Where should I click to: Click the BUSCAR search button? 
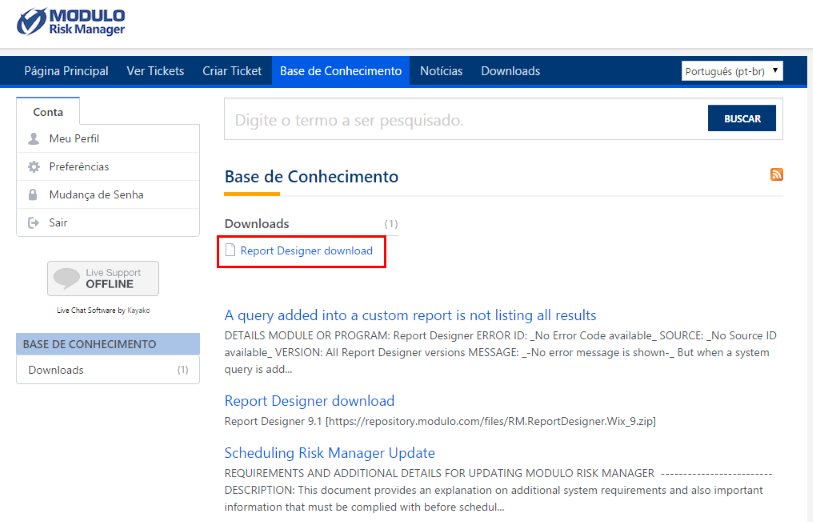click(741, 118)
